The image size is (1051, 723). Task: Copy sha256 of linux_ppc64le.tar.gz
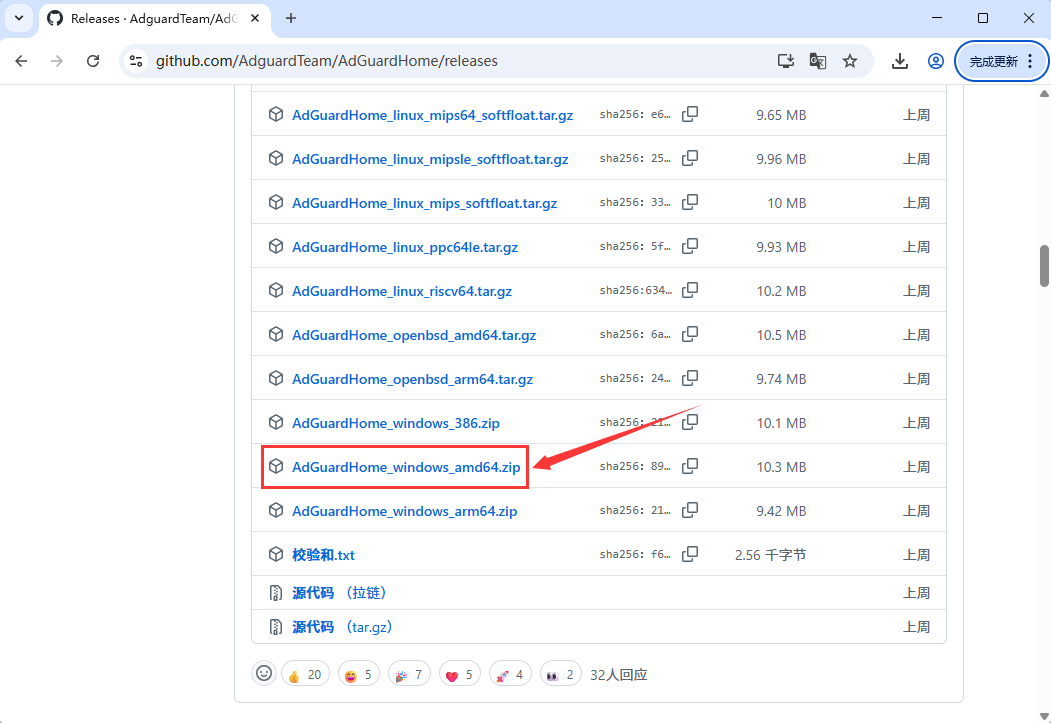690,247
